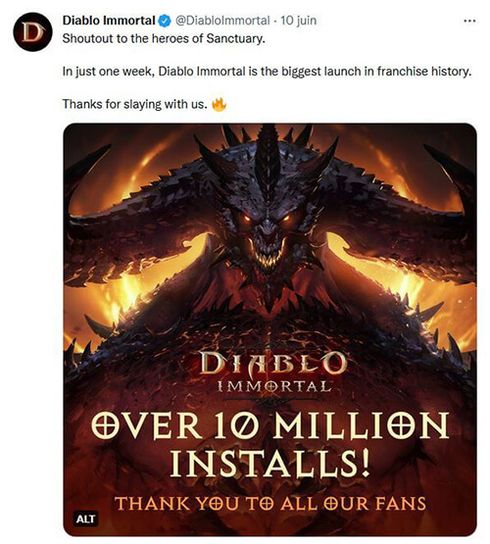Open the three-dot more options menu
The image size is (490, 544).
click(469, 21)
